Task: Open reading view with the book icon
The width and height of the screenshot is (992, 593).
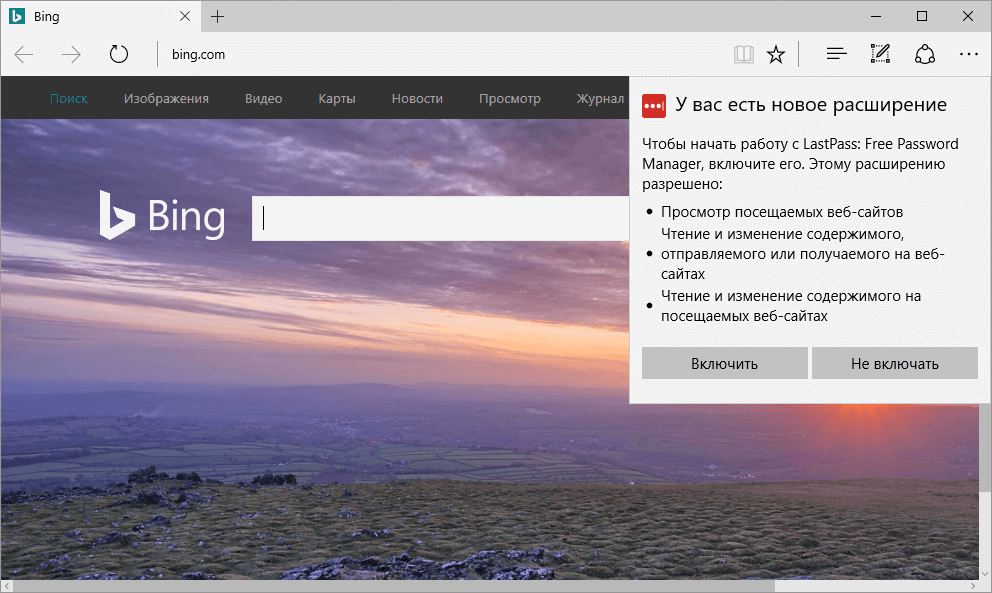Action: [x=743, y=54]
